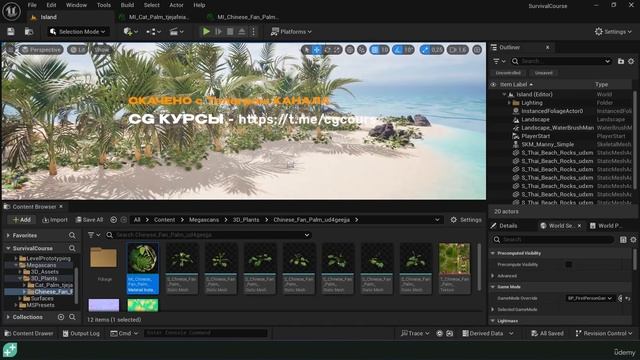Select the T_Chinese_Fan_Palm texture thumbnail
This screenshot has height=360, width=640.
[x=454, y=268]
